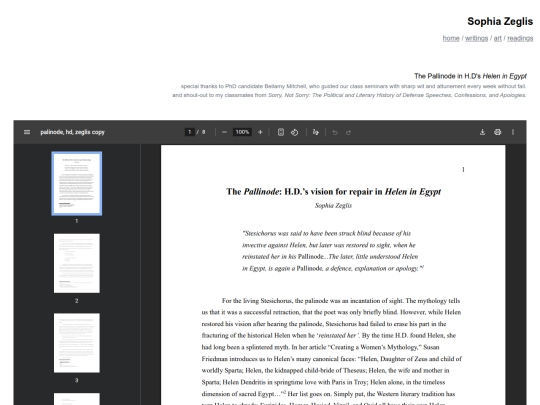The height and width of the screenshot is (405, 540).
Task: Select page 1 thumbnail
Action: pyautogui.click(x=77, y=184)
